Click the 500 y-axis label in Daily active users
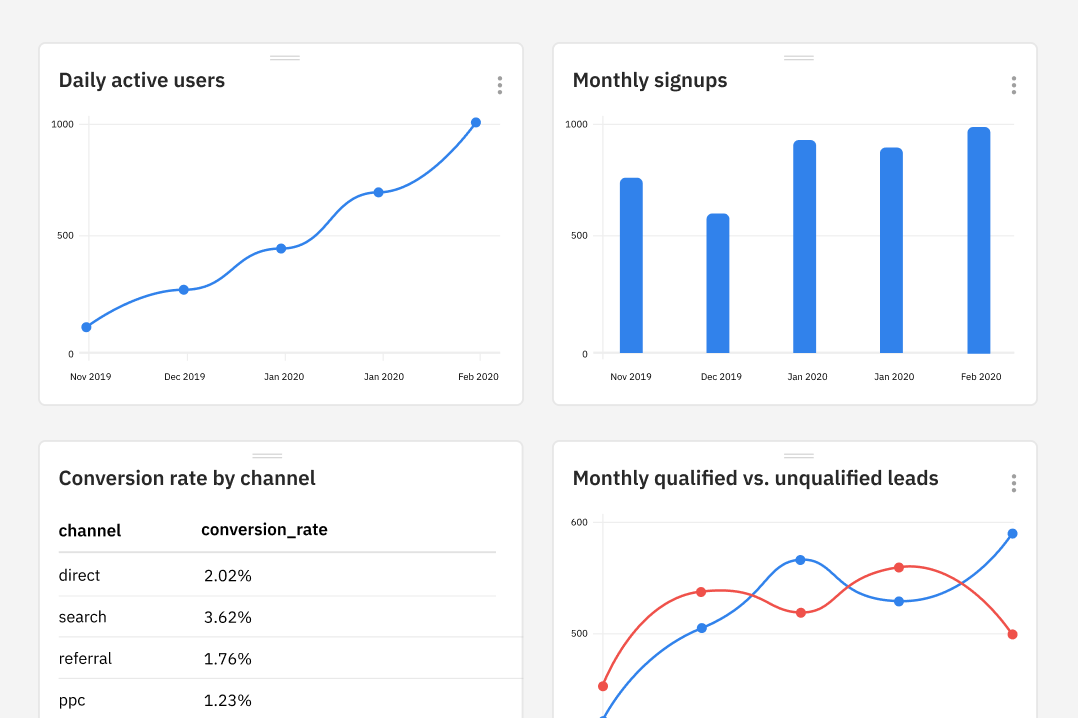The width and height of the screenshot is (1078, 718). 65,236
